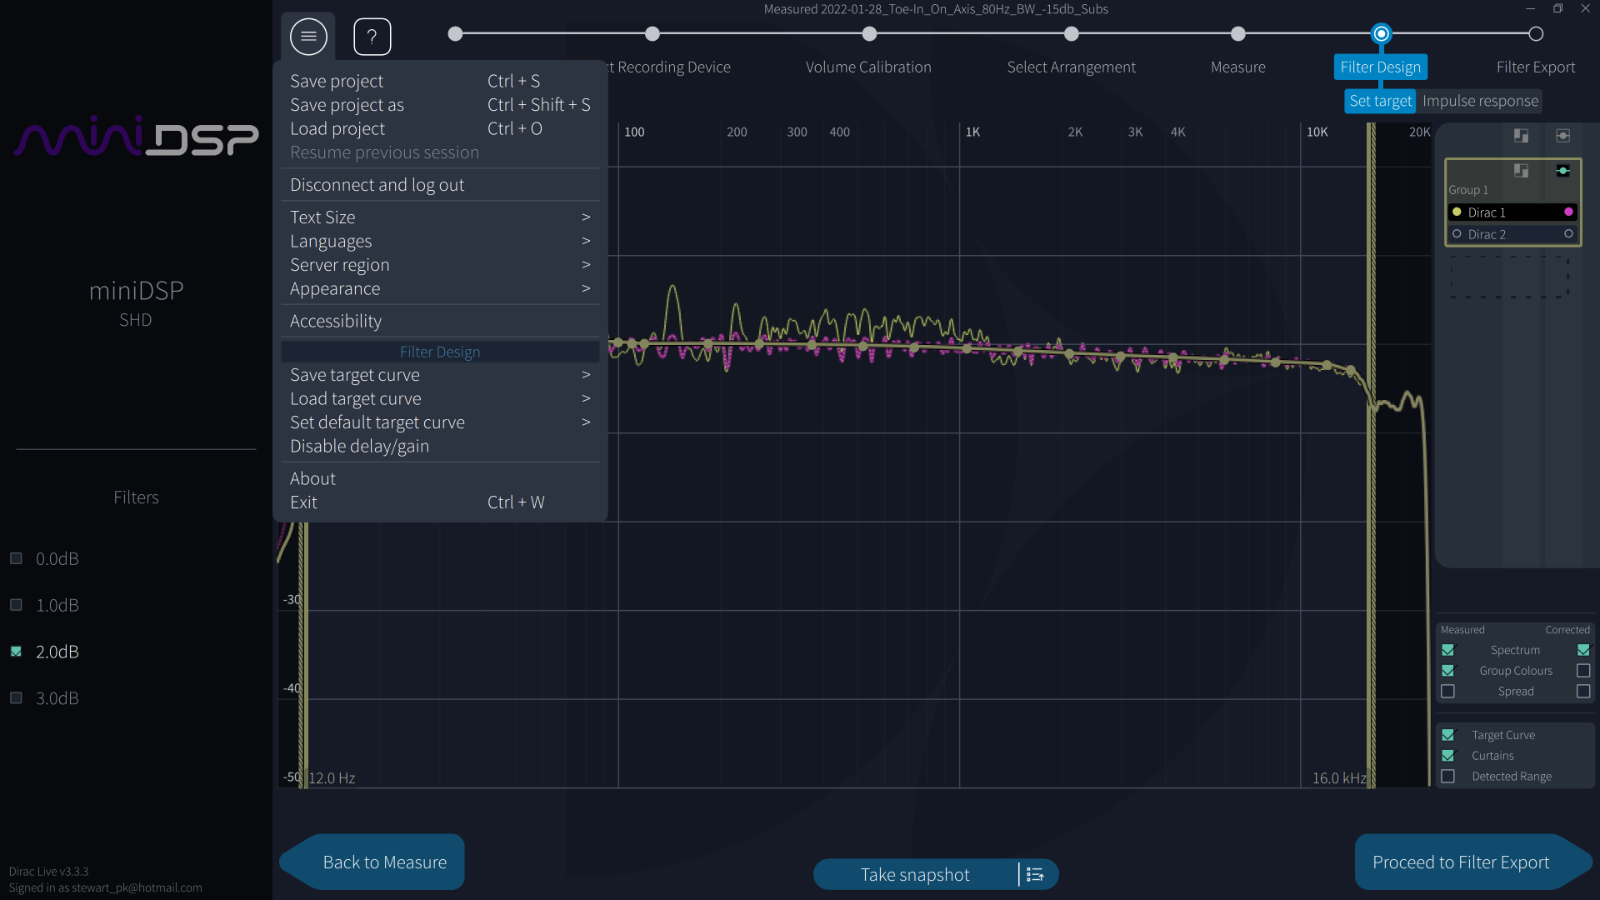The image size is (1600, 900).
Task: Click Group 1's grey stepped-squares icon
Action: click(1521, 171)
